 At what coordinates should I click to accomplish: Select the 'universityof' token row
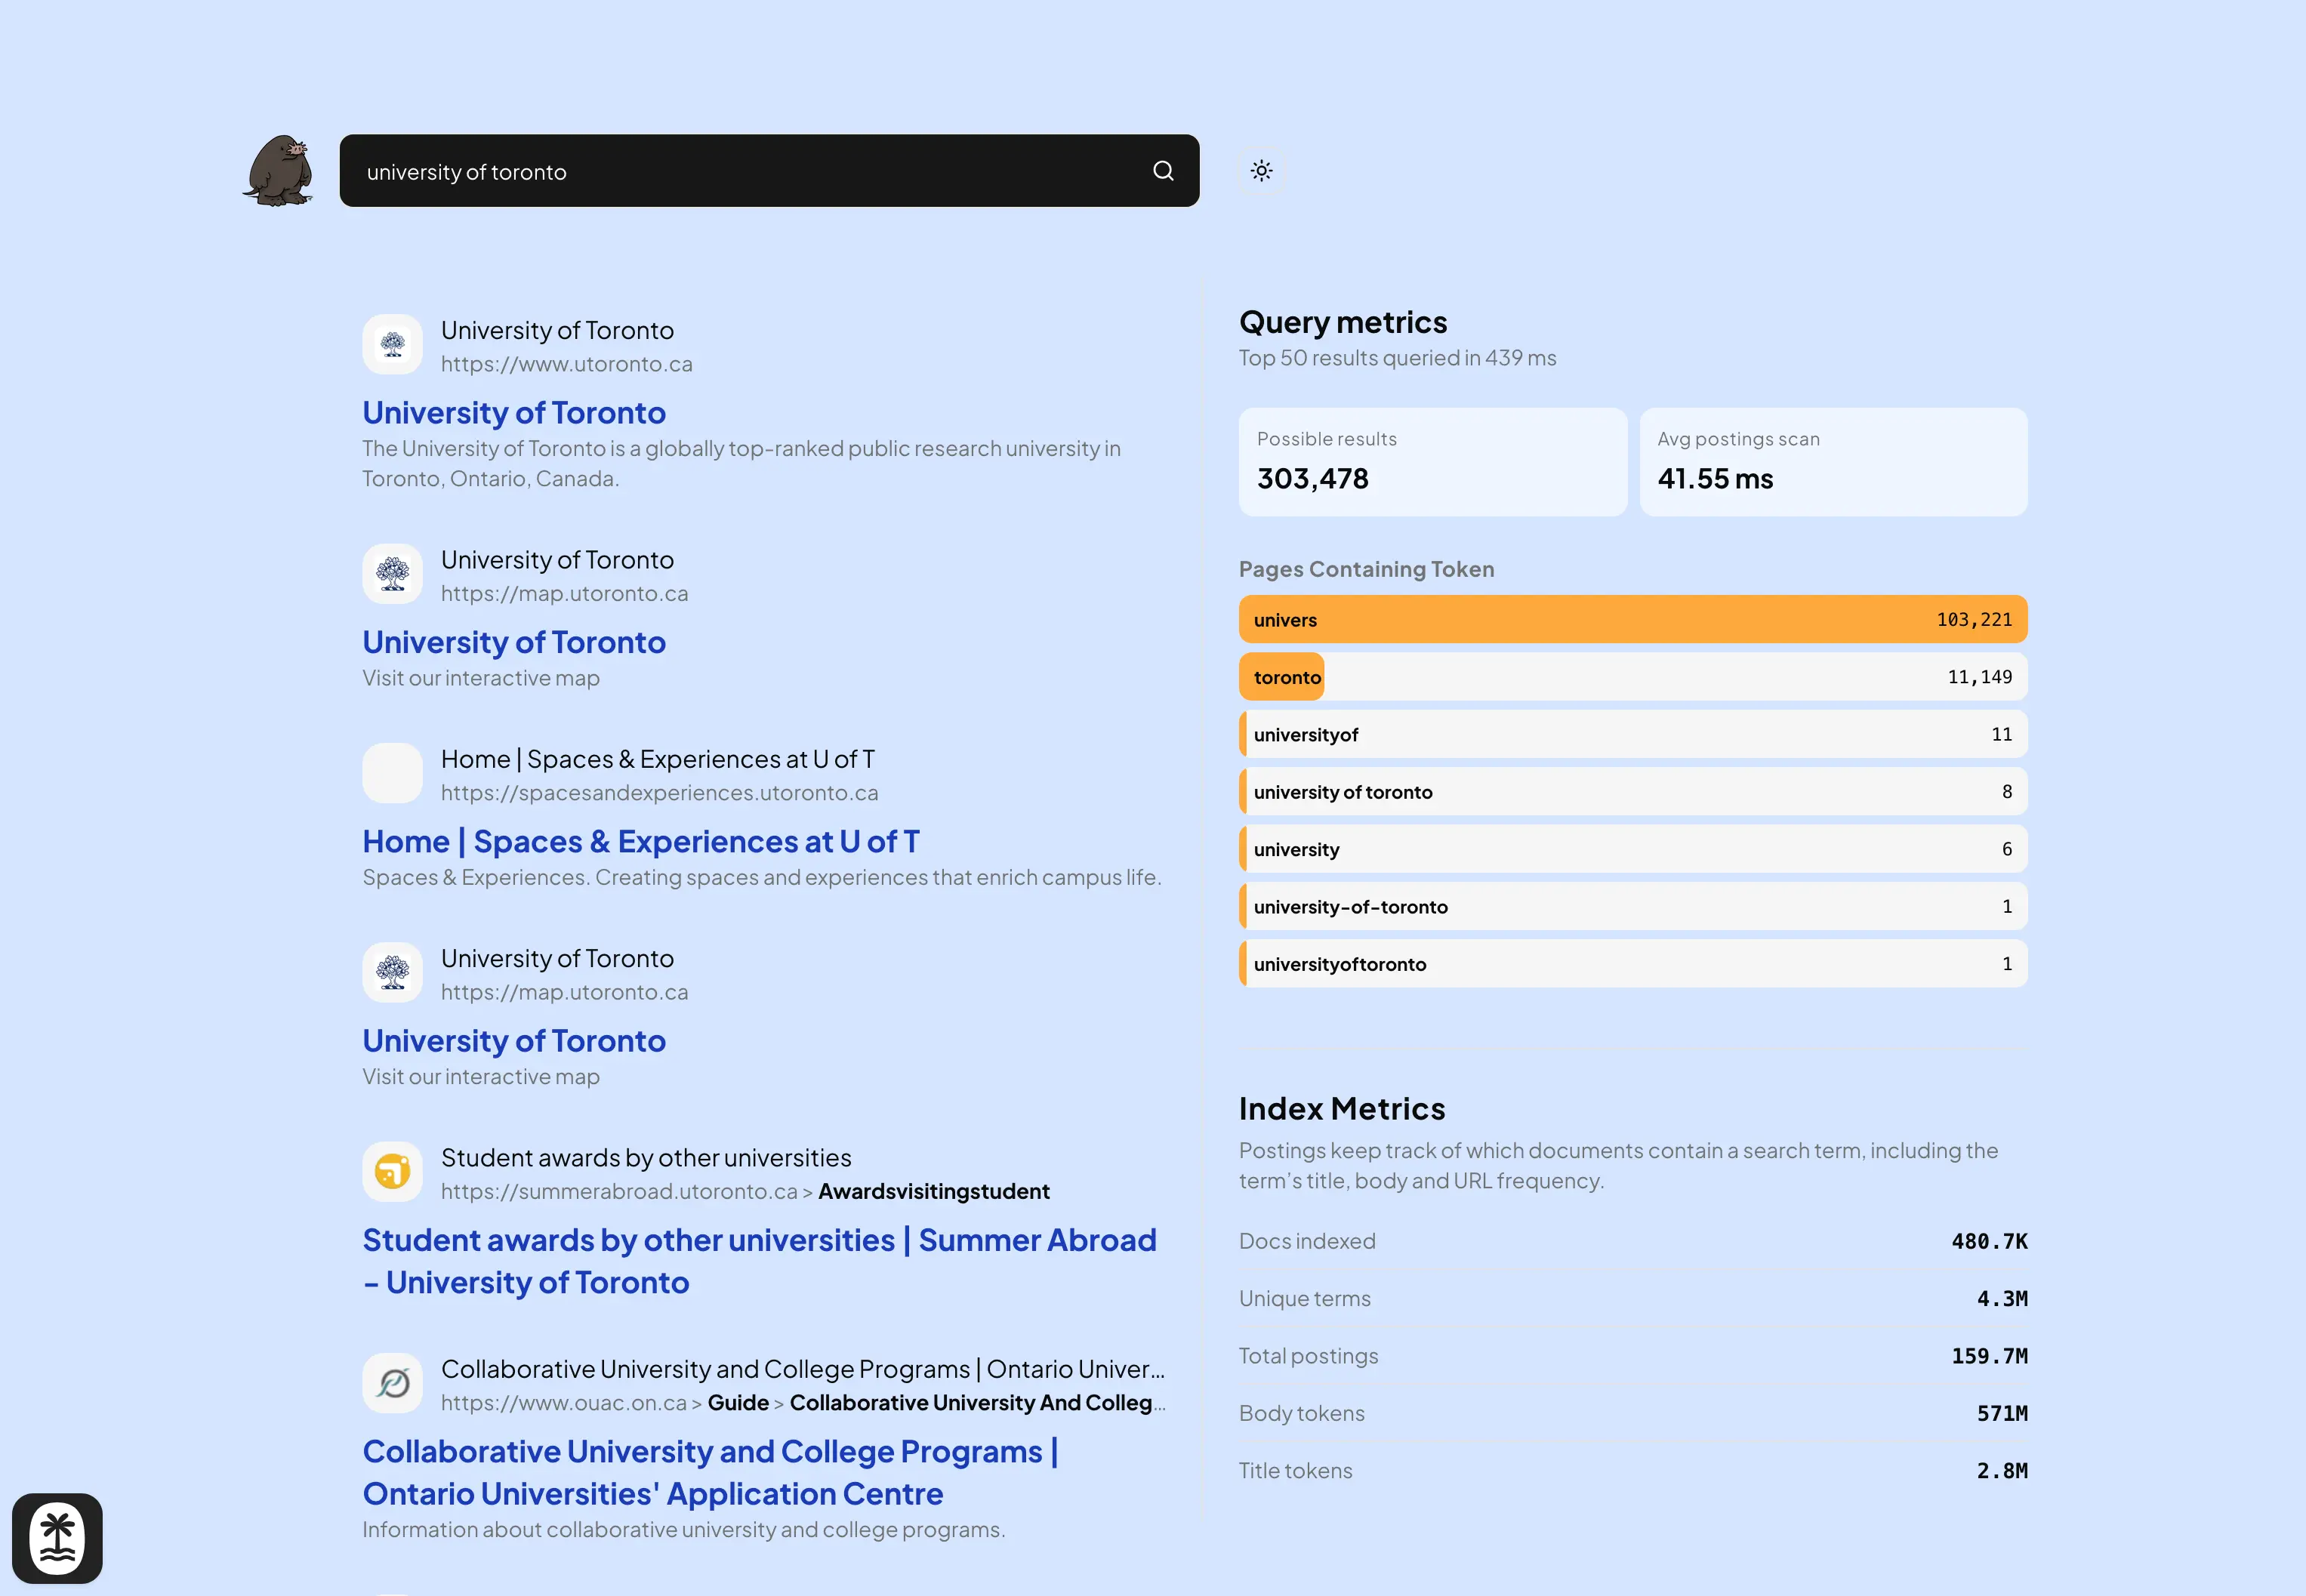1633,735
